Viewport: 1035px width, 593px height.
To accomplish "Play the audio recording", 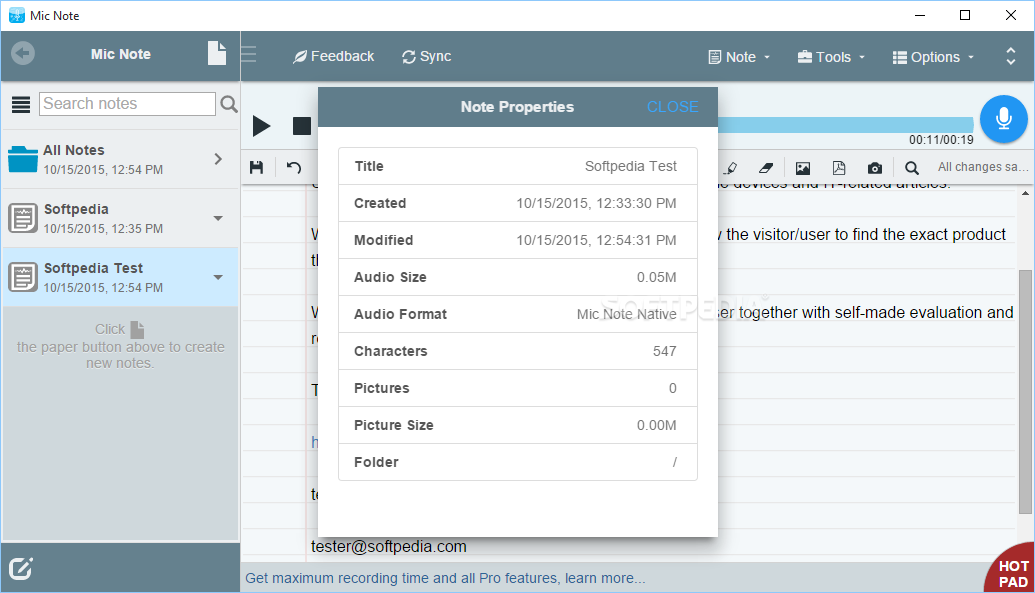I will coord(261,125).
